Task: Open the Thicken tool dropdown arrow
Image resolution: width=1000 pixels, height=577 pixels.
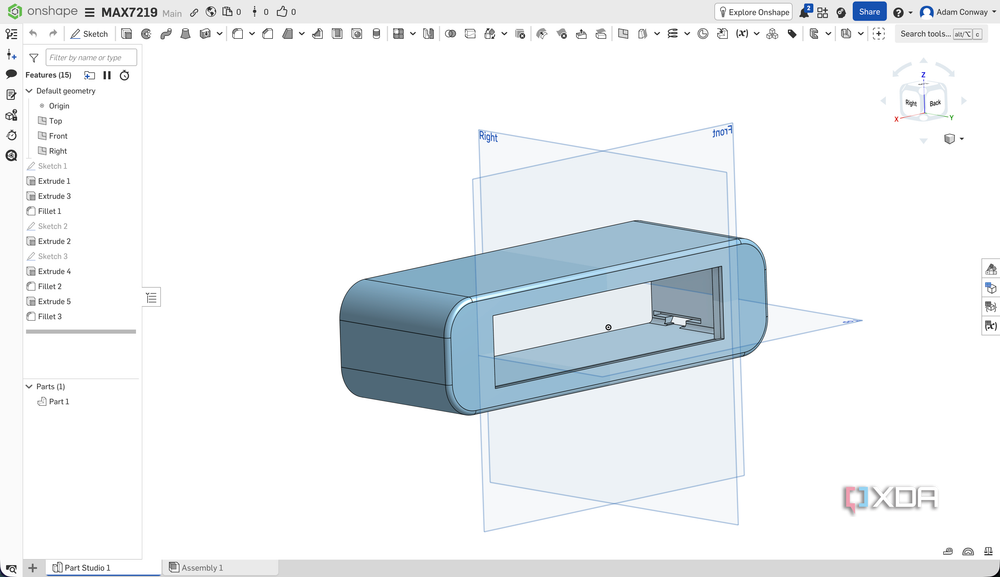Action: (x=219, y=34)
